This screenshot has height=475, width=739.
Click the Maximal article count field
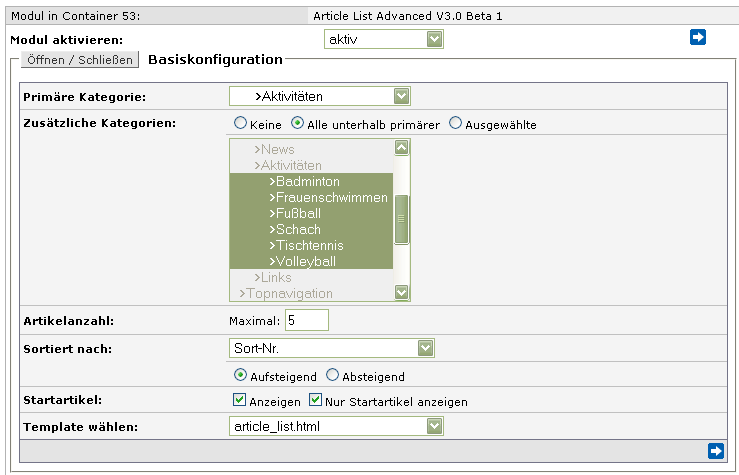click(x=306, y=320)
